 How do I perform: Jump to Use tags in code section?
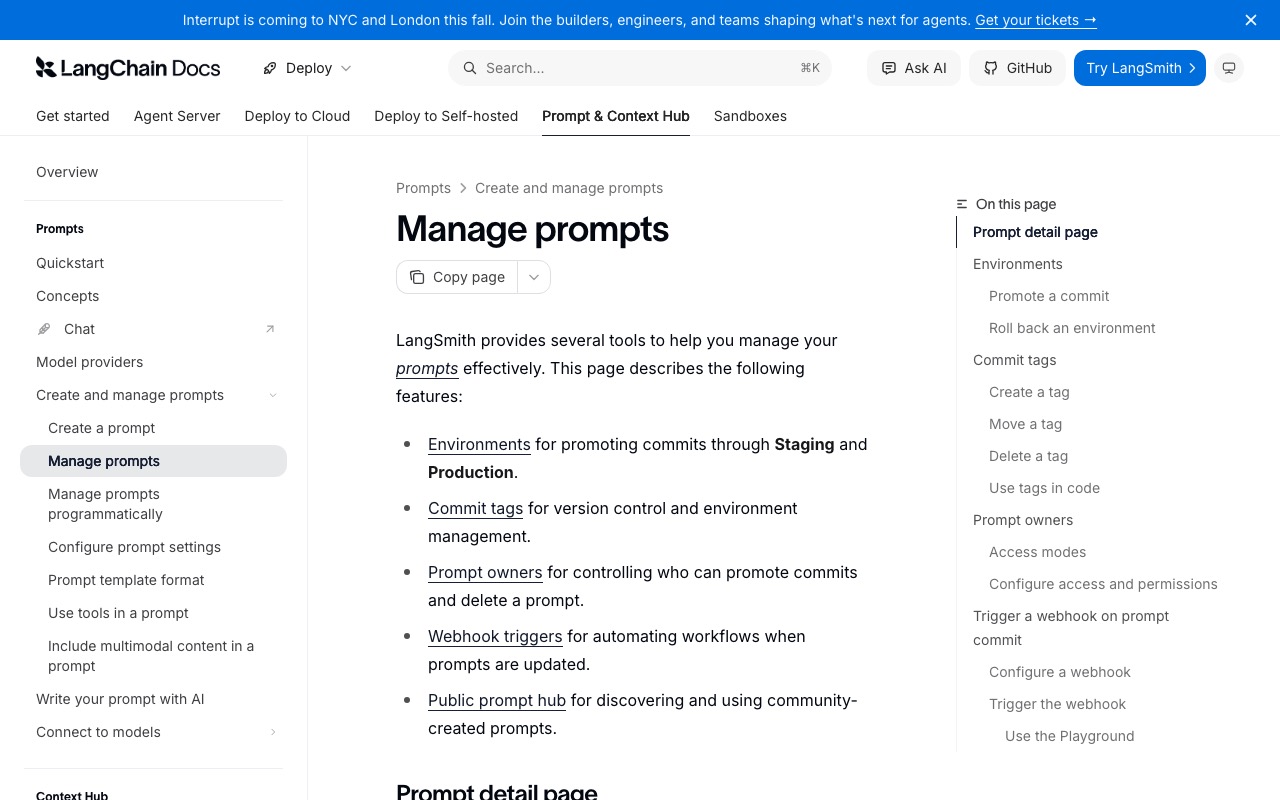pos(1044,488)
